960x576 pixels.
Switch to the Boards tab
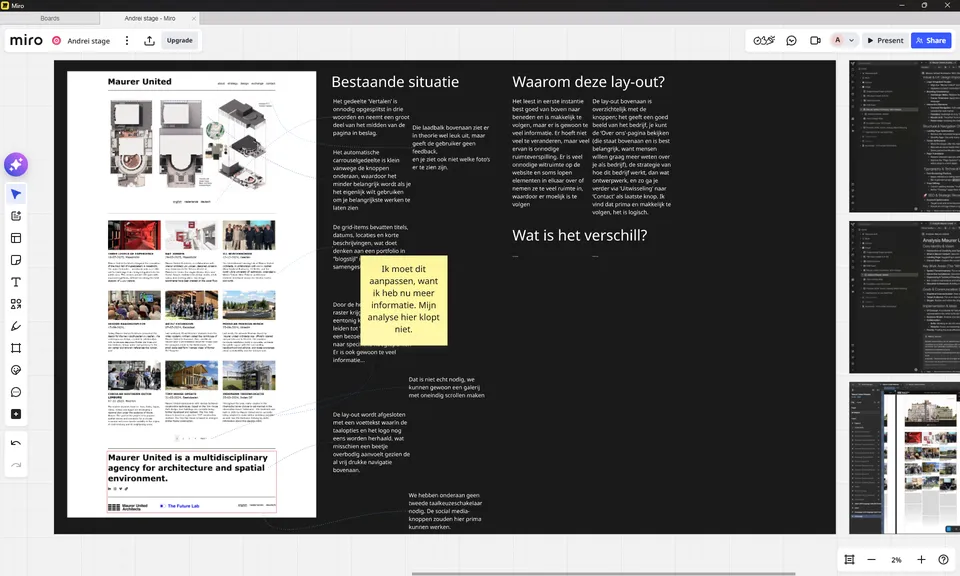(50, 18)
